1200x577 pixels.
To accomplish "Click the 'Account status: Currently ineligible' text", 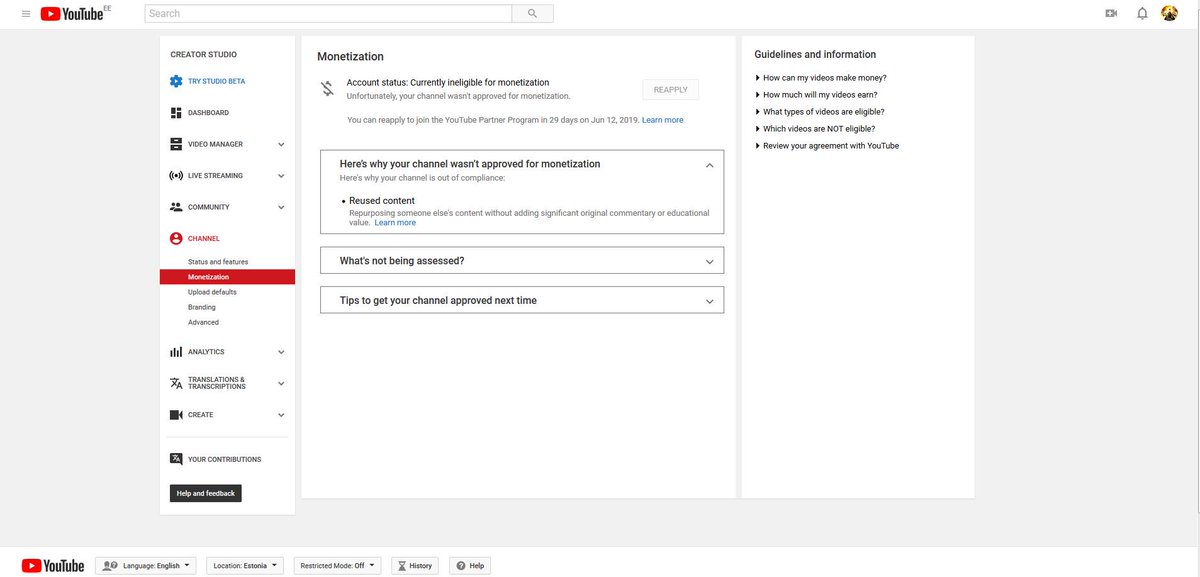I will pyautogui.click(x=448, y=82).
